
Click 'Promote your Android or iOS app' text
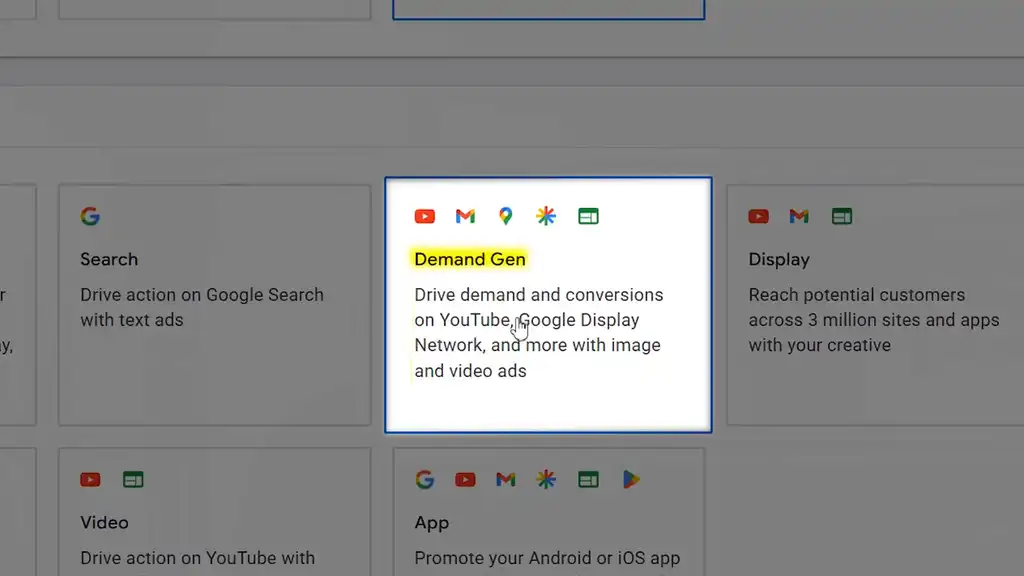click(x=547, y=558)
